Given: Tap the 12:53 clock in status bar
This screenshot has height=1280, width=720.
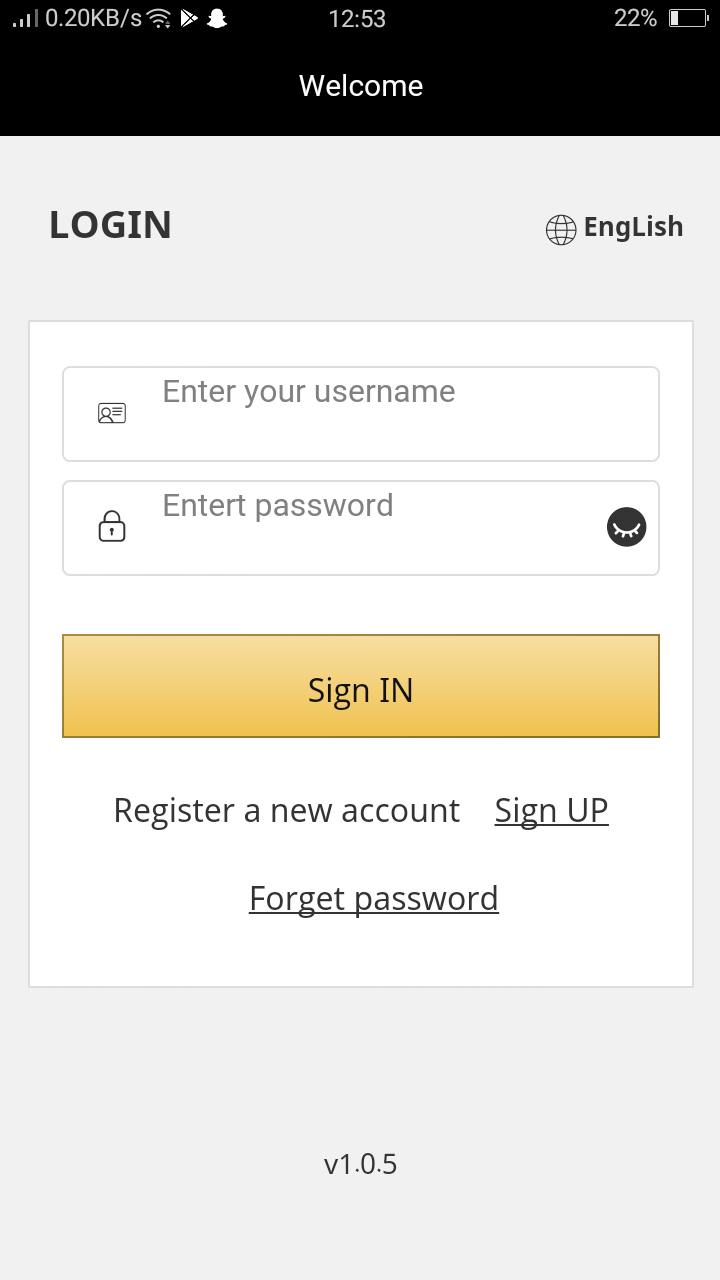Looking at the screenshot, I should [357, 18].
